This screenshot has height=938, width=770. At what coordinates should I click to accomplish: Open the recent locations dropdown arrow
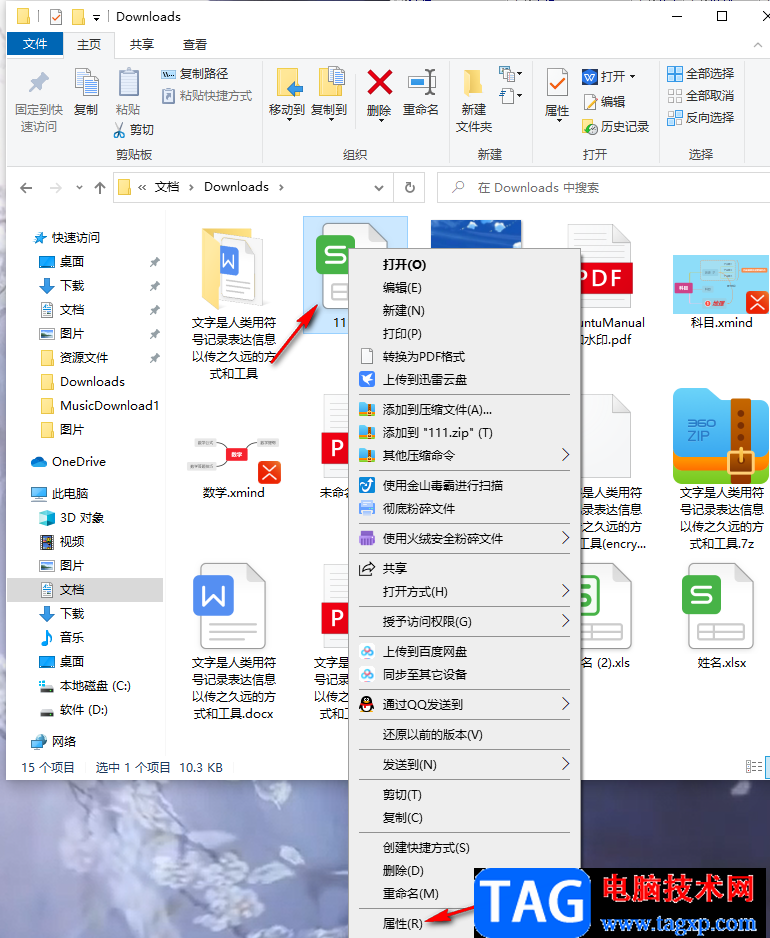tap(79, 188)
